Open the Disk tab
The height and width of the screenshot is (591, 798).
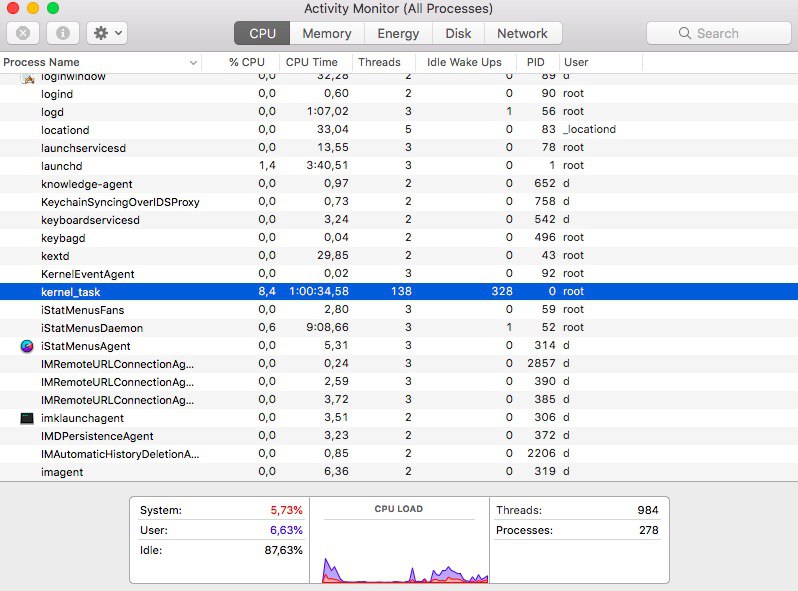point(458,33)
